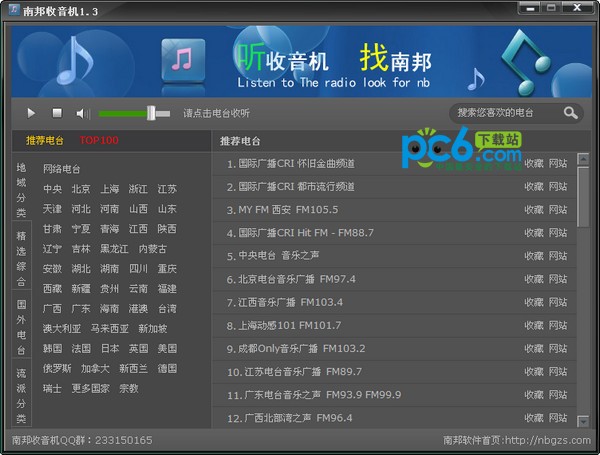The height and width of the screenshot is (455, 600).
Task: Choose the 重庆 region
Action: tap(167, 269)
